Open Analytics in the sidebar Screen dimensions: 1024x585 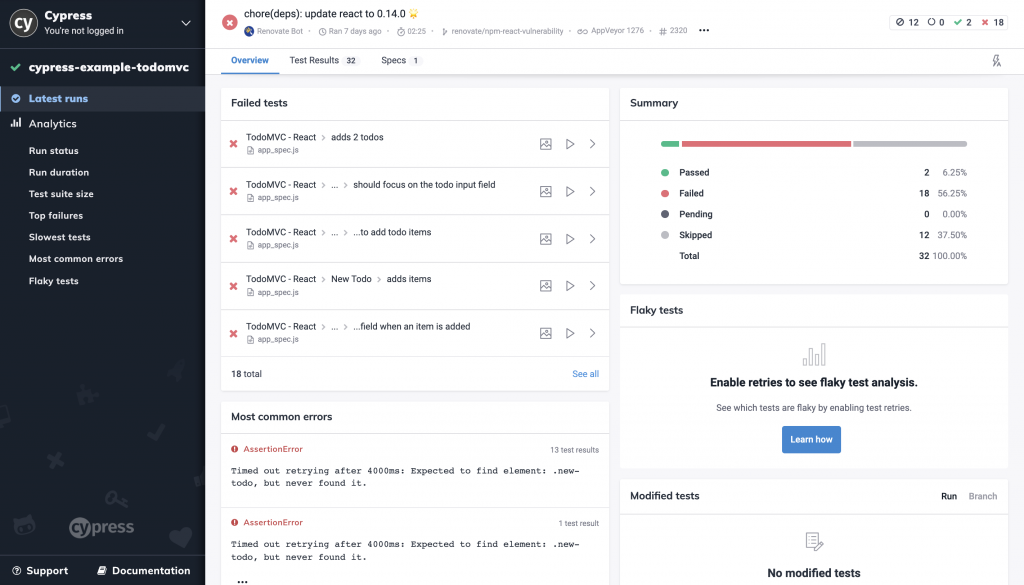click(52, 123)
